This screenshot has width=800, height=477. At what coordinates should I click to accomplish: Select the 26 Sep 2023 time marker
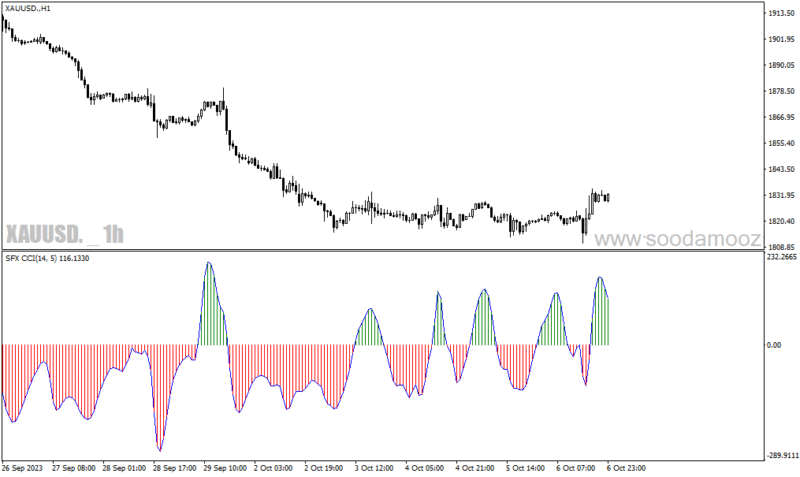22,468
